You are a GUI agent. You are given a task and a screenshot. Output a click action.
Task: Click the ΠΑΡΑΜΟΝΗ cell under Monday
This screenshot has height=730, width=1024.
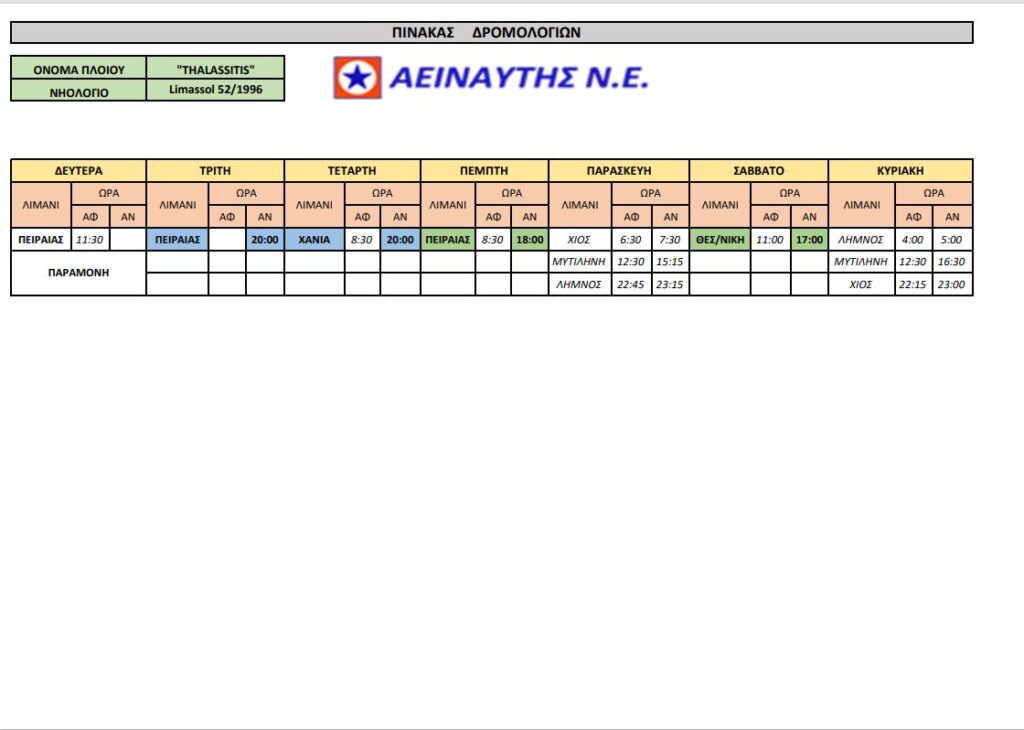pyautogui.click(x=78, y=273)
